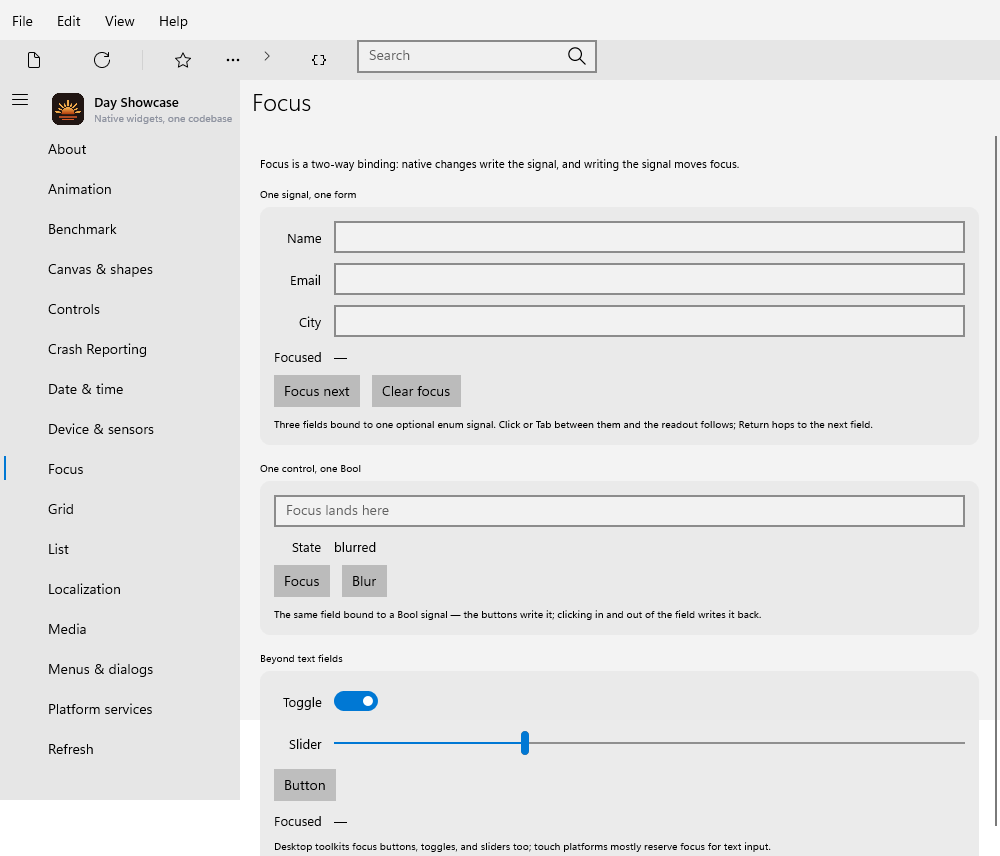The height and width of the screenshot is (856, 1000).
Task: Click the Blur button
Action: click(364, 581)
